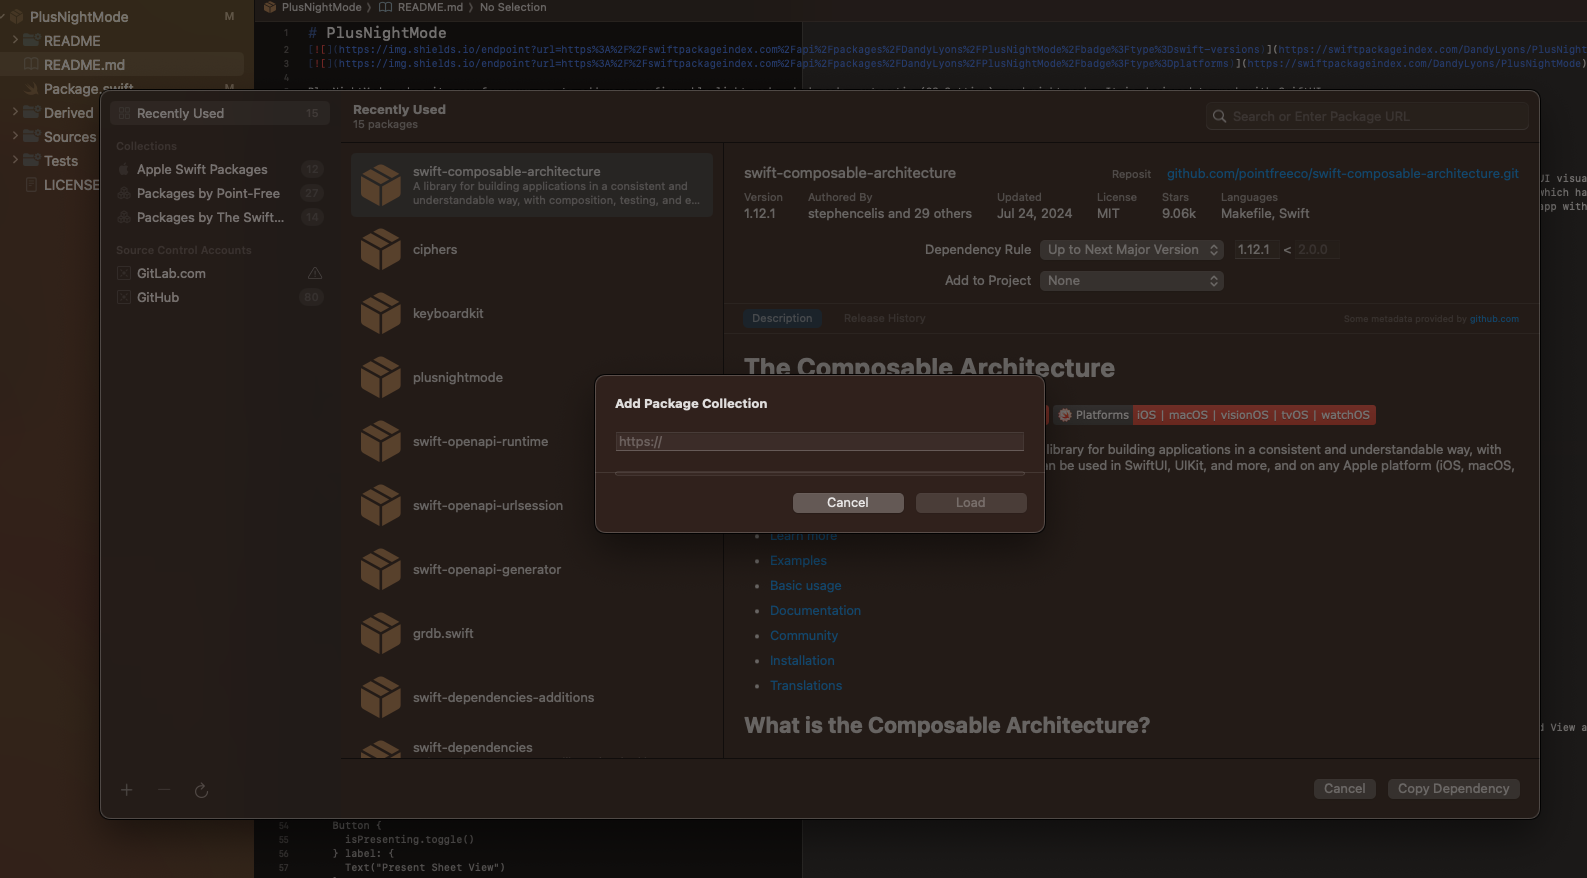Open the Basic usage link
This screenshot has height=878, width=1587.
coord(805,586)
